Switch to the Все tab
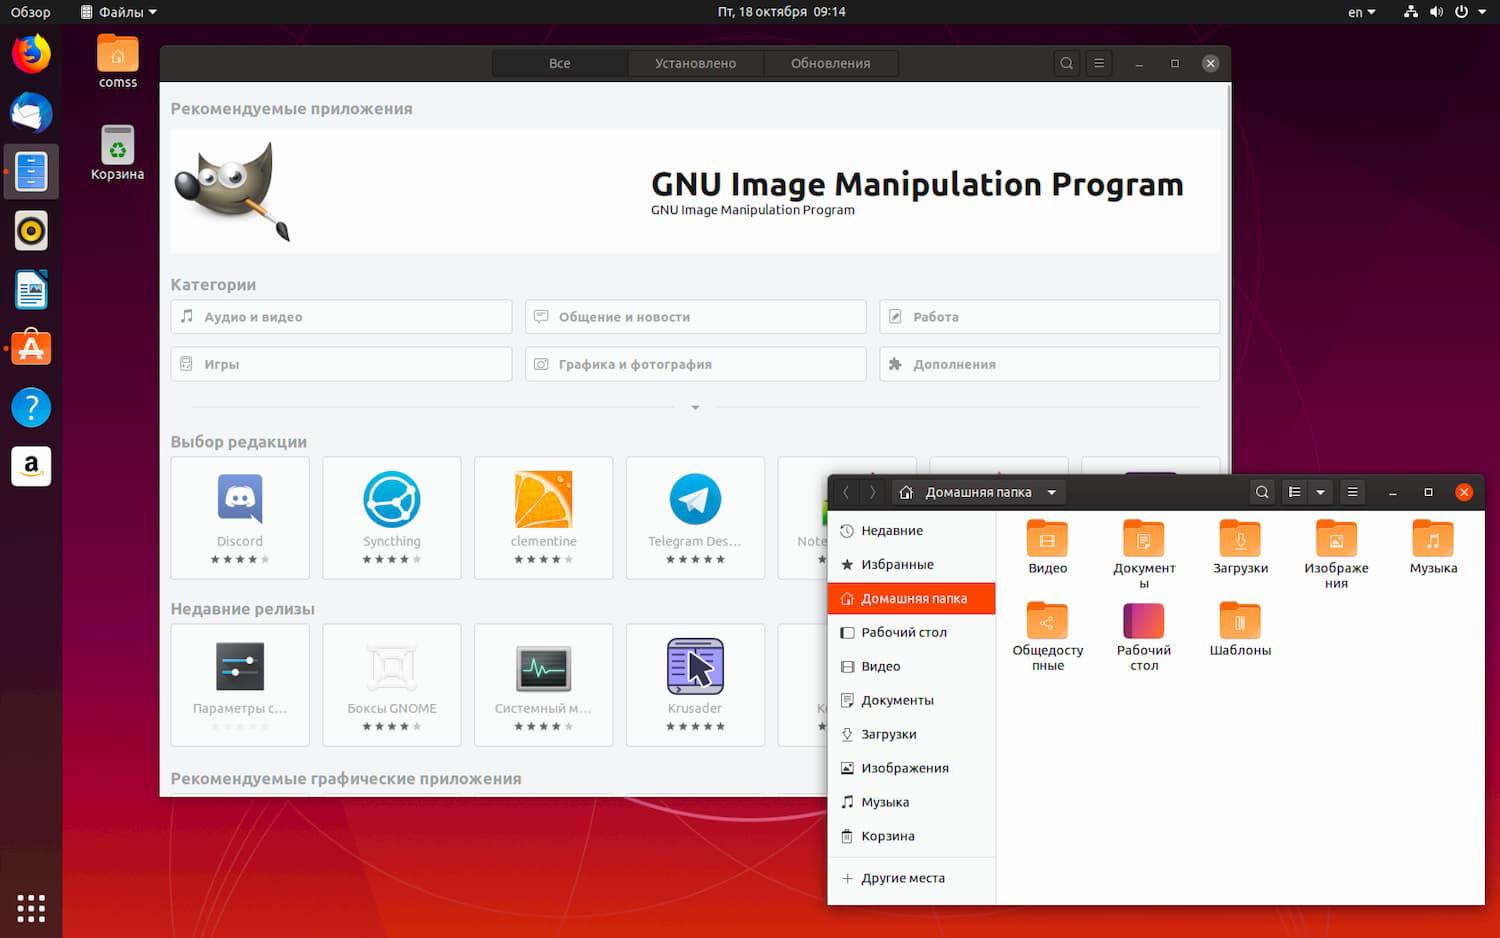 point(560,63)
